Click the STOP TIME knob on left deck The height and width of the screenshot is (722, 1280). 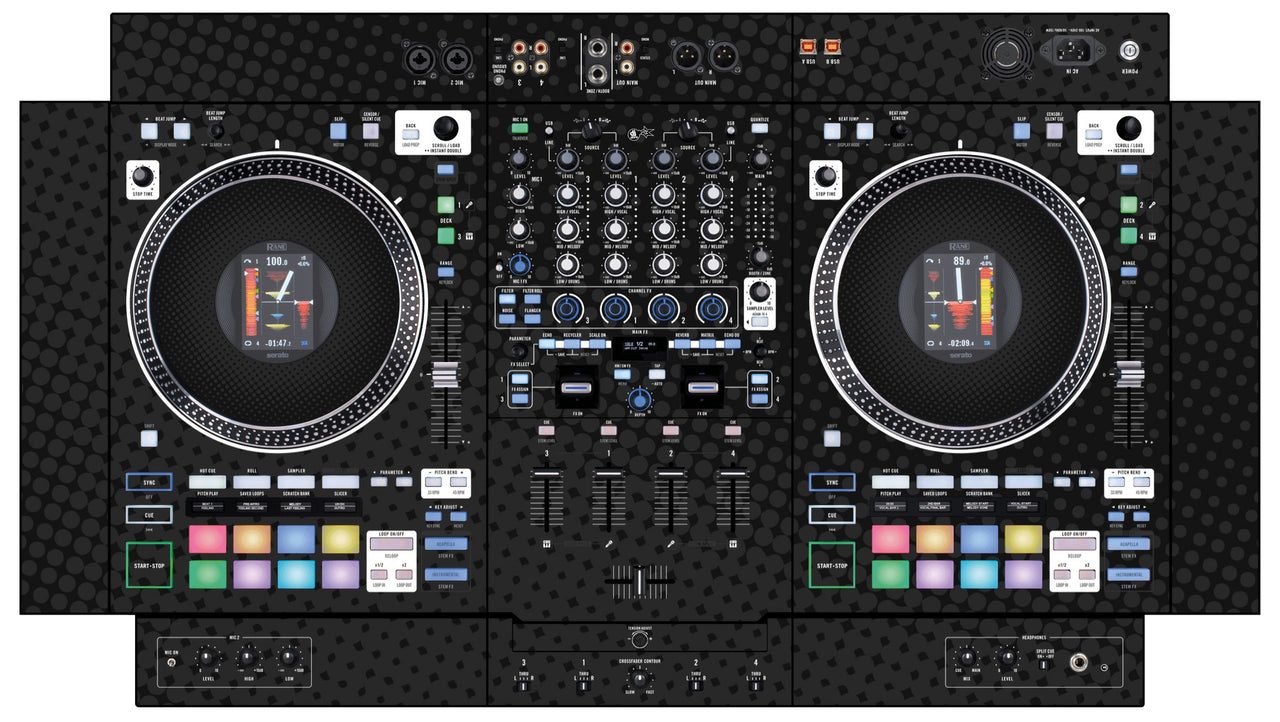coord(143,177)
